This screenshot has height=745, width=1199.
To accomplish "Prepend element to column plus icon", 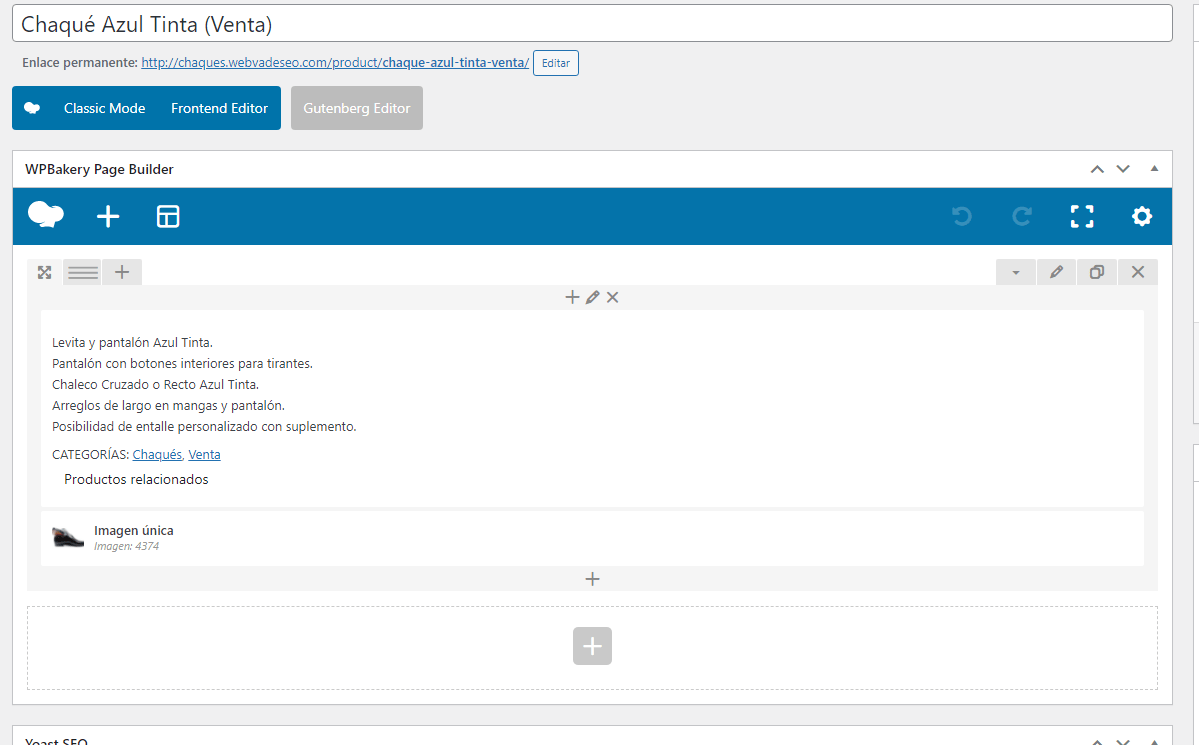I will click(x=572, y=297).
